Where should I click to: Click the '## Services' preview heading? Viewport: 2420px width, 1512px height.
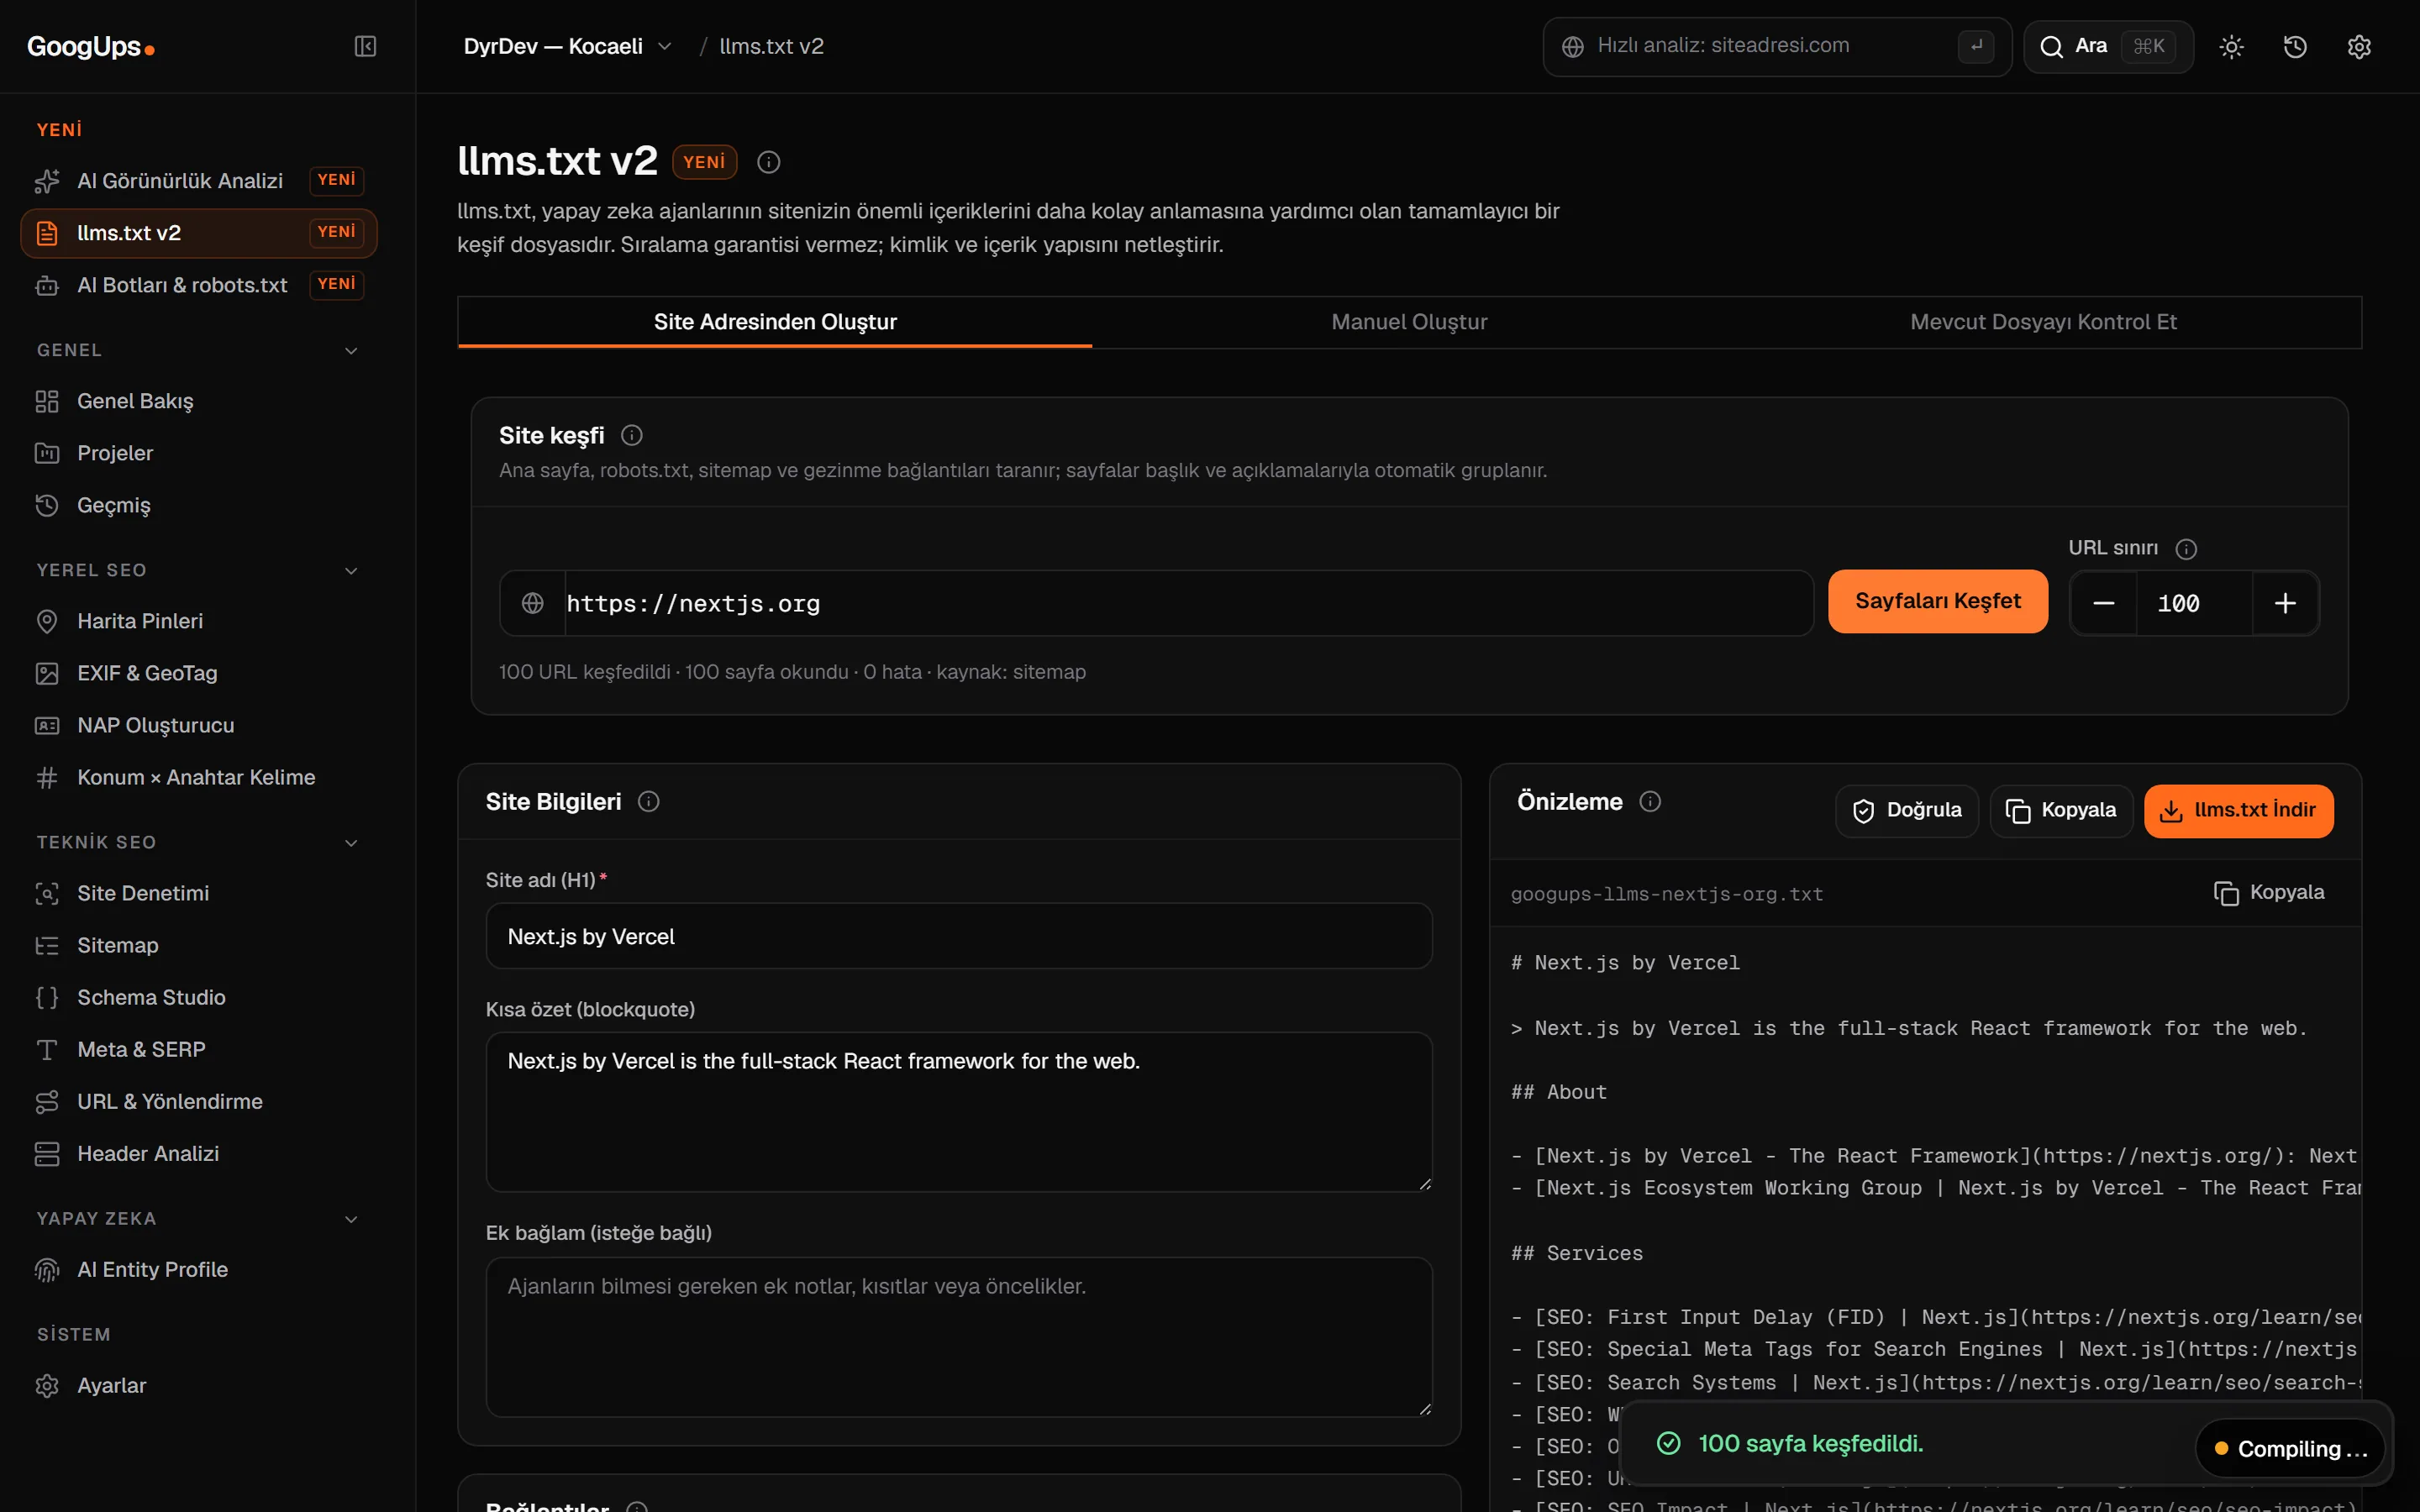coord(1577,1253)
